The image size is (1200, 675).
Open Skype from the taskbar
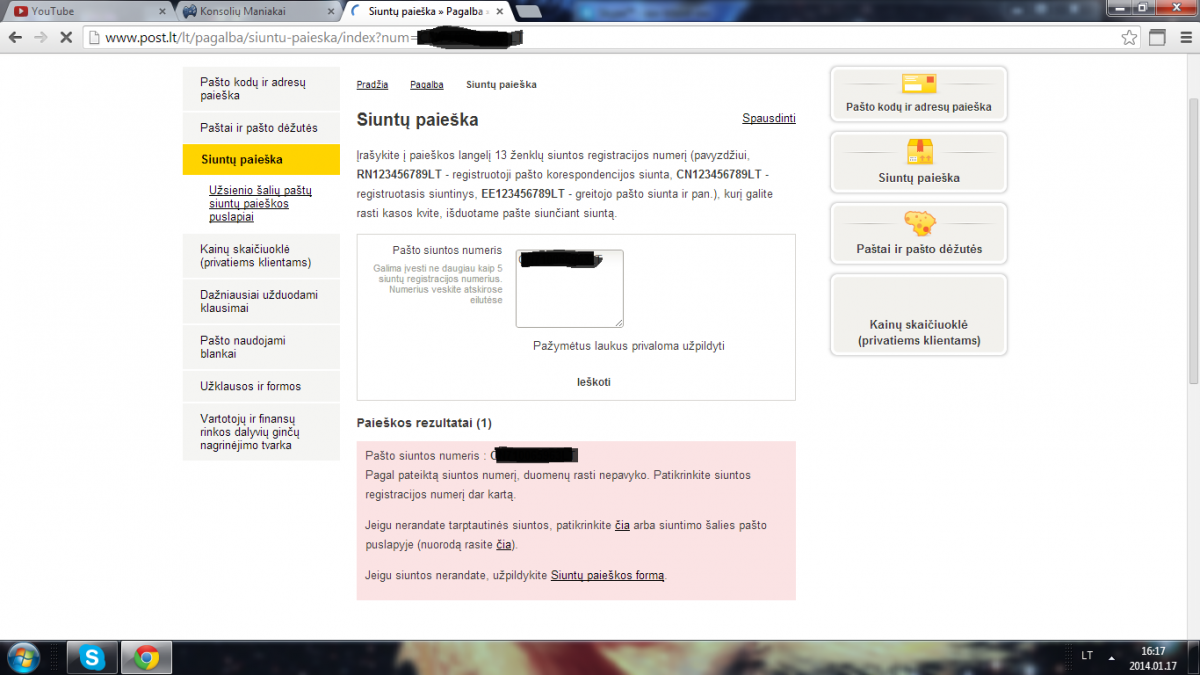(x=93, y=657)
